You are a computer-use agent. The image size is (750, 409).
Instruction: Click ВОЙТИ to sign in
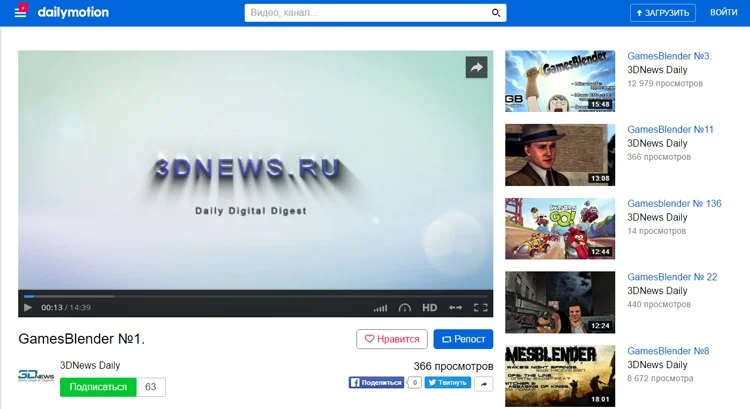pyautogui.click(x=723, y=12)
